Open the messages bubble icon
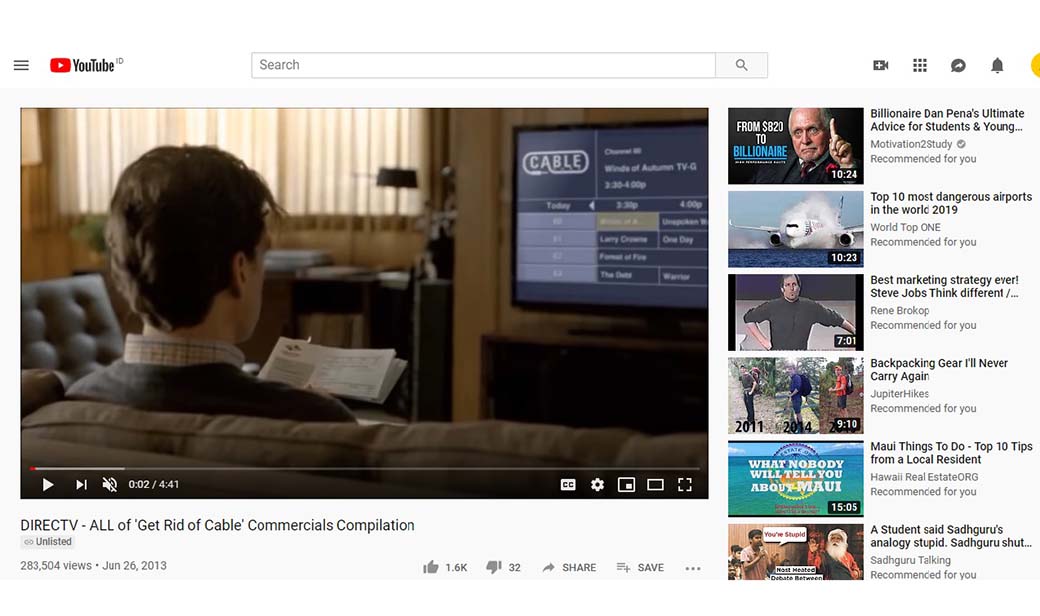Viewport: 1040px width, 616px height. click(x=958, y=65)
